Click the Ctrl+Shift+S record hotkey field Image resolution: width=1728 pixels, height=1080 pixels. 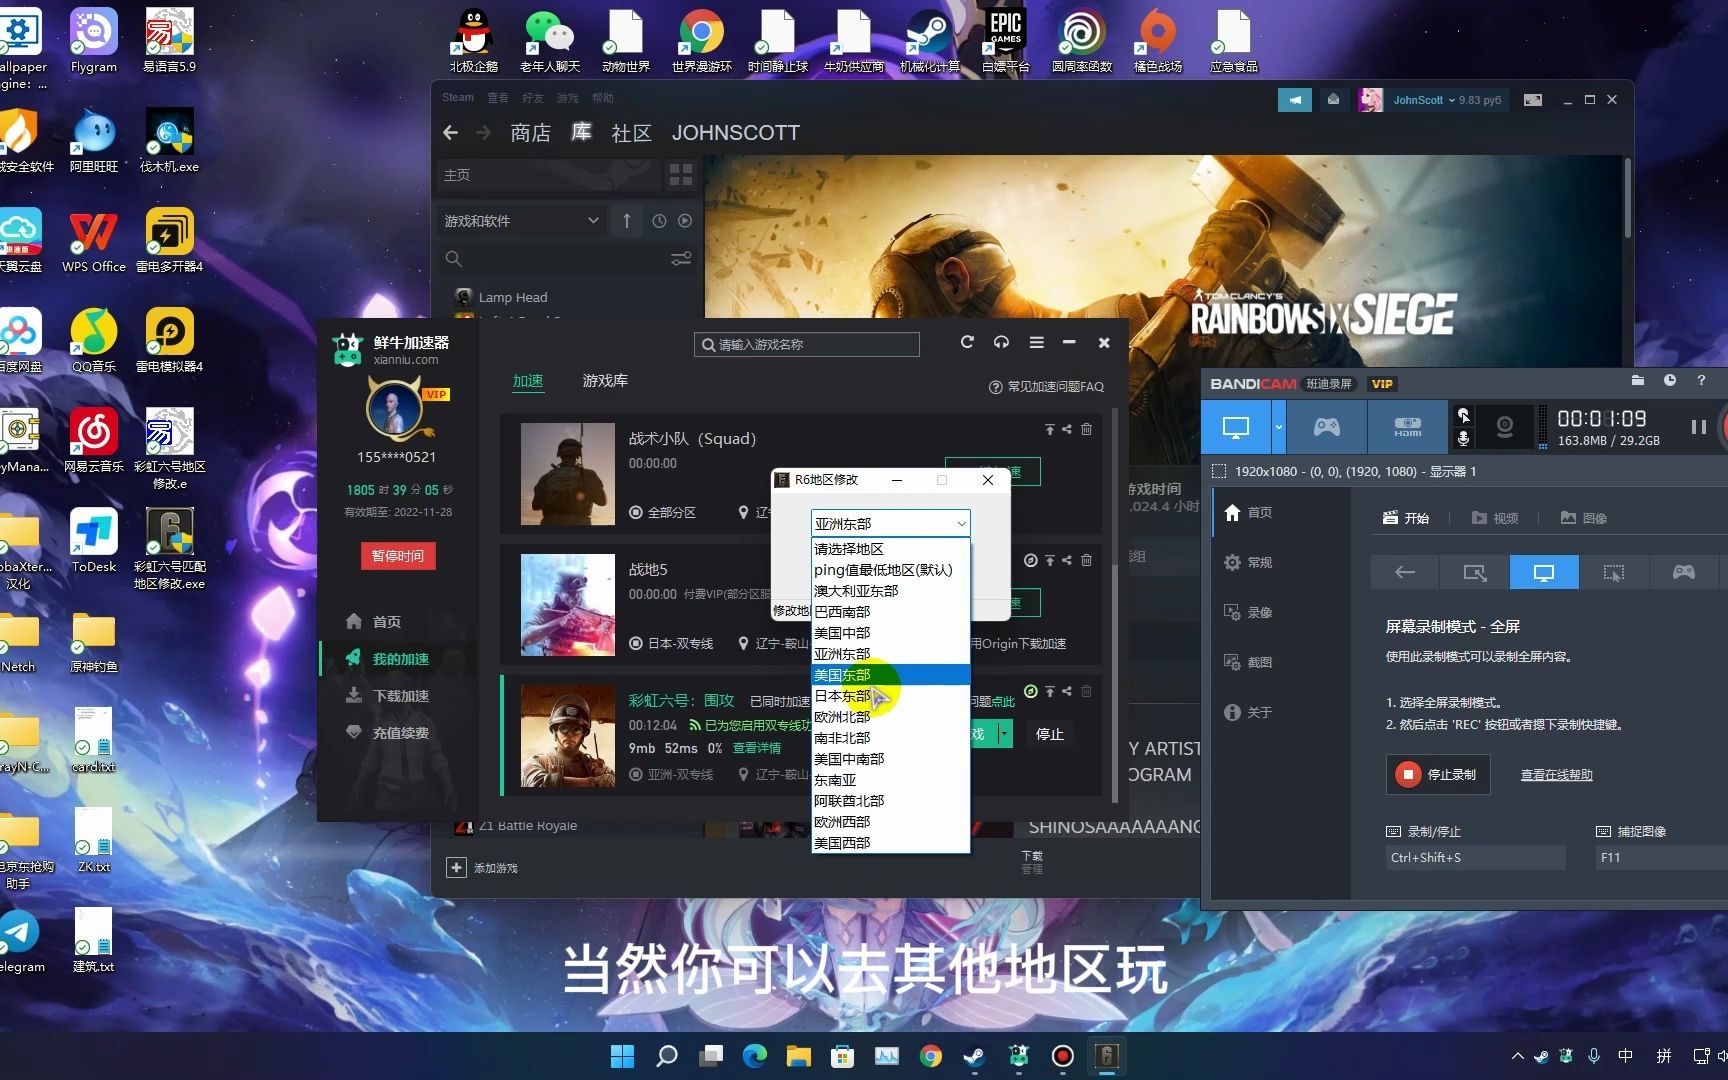click(1475, 857)
